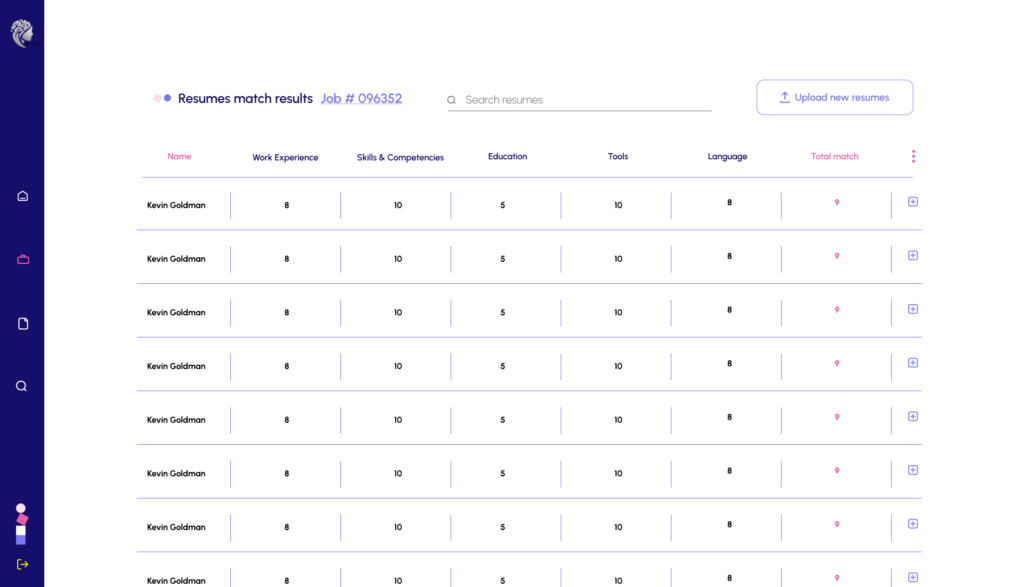Viewport: 1024px width, 587px height.
Task: Open the Home page from sidebar
Action: tap(22, 196)
